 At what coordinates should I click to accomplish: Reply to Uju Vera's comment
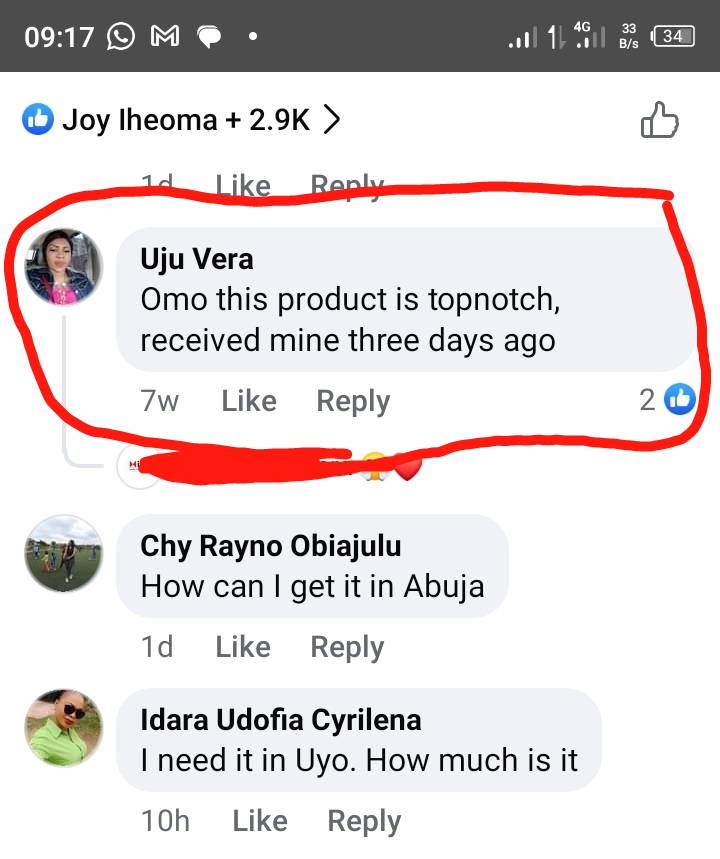point(353,401)
